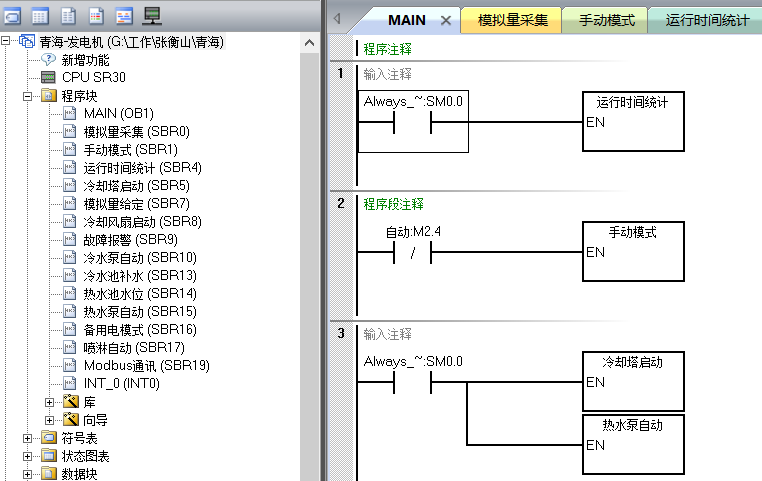Open 手动模式 (SBR1) subroutine
Viewport: 762px width, 481px height.
pos(131,150)
